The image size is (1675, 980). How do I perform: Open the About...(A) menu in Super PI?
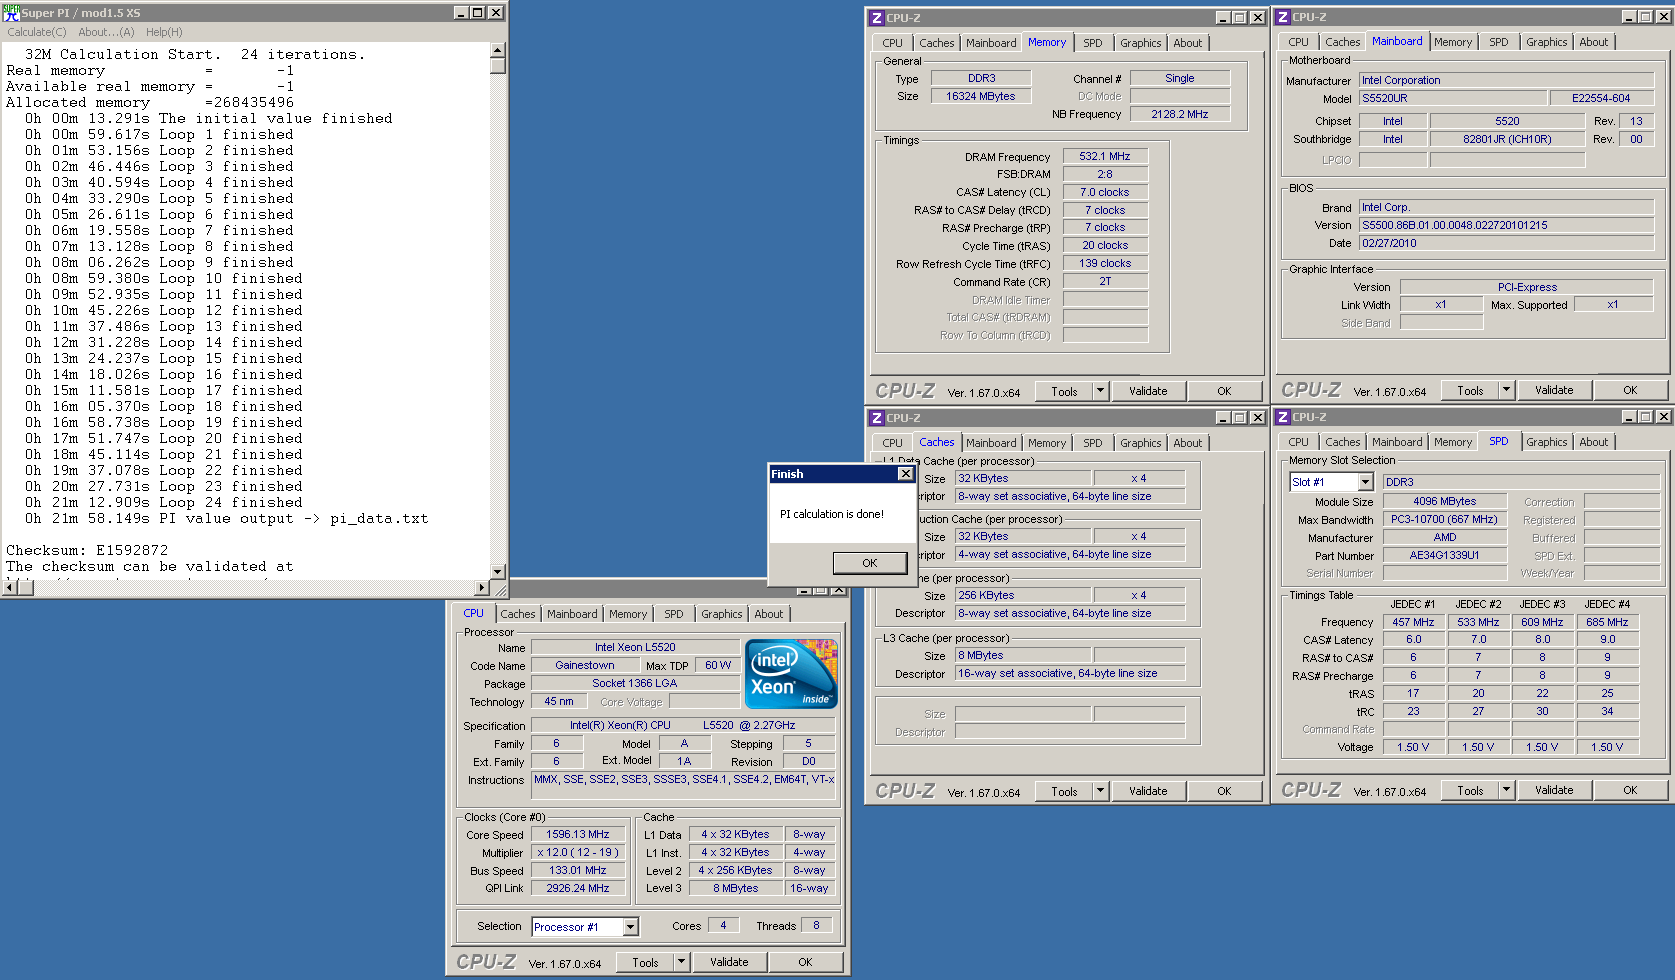point(106,32)
